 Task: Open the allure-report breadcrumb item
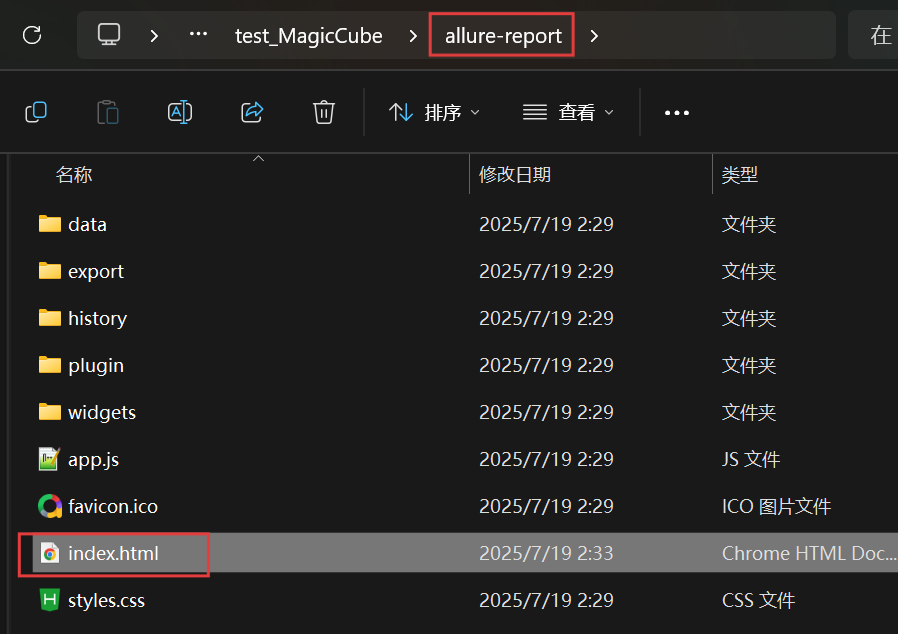click(501, 34)
